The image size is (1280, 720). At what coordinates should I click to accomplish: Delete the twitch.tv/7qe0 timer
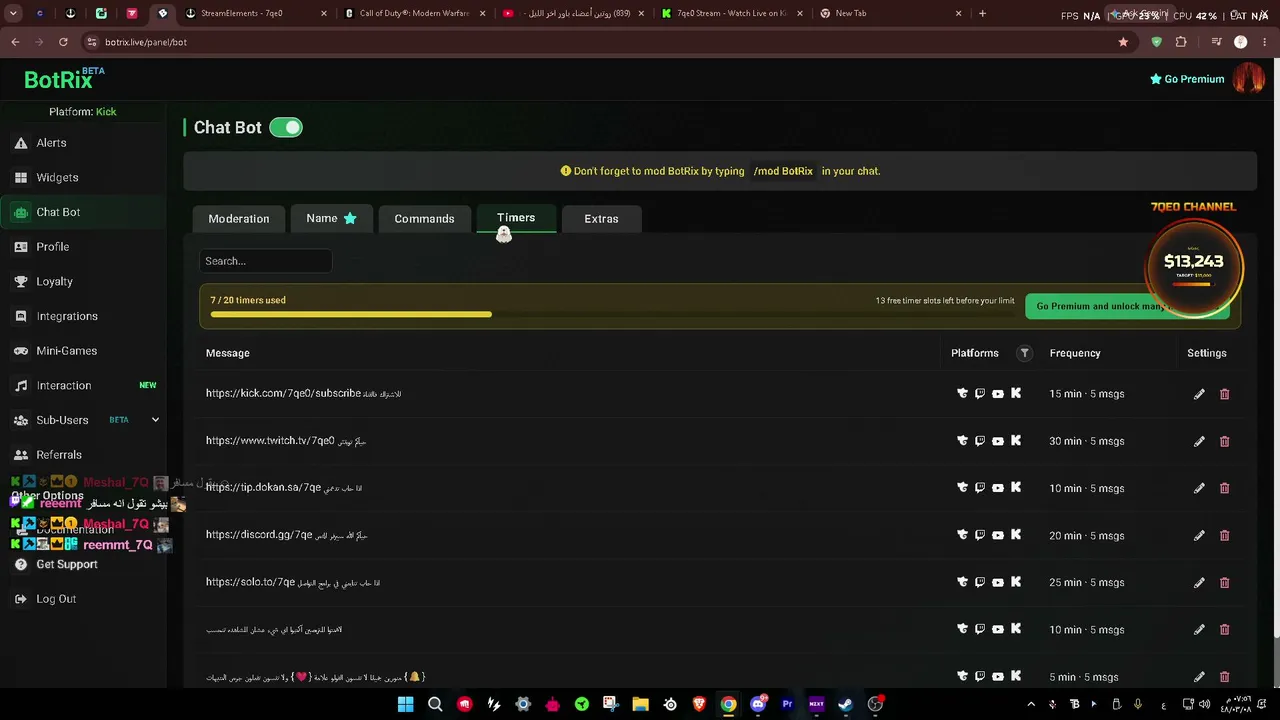click(1224, 441)
